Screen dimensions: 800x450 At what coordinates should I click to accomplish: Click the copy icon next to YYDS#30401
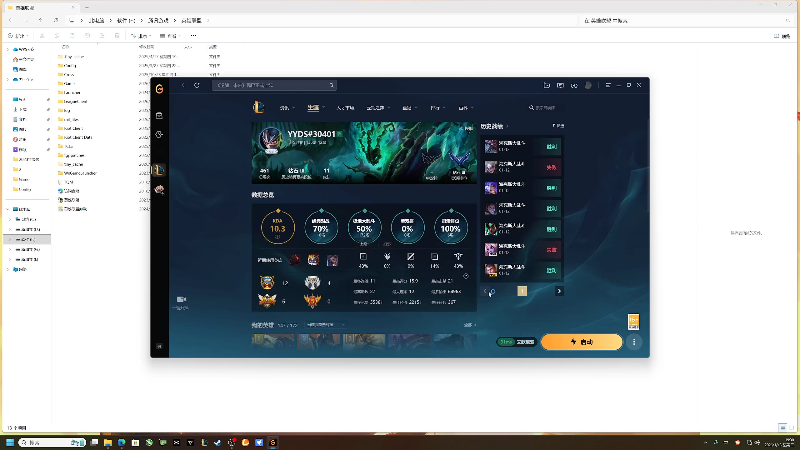pyautogui.click(x=339, y=134)
